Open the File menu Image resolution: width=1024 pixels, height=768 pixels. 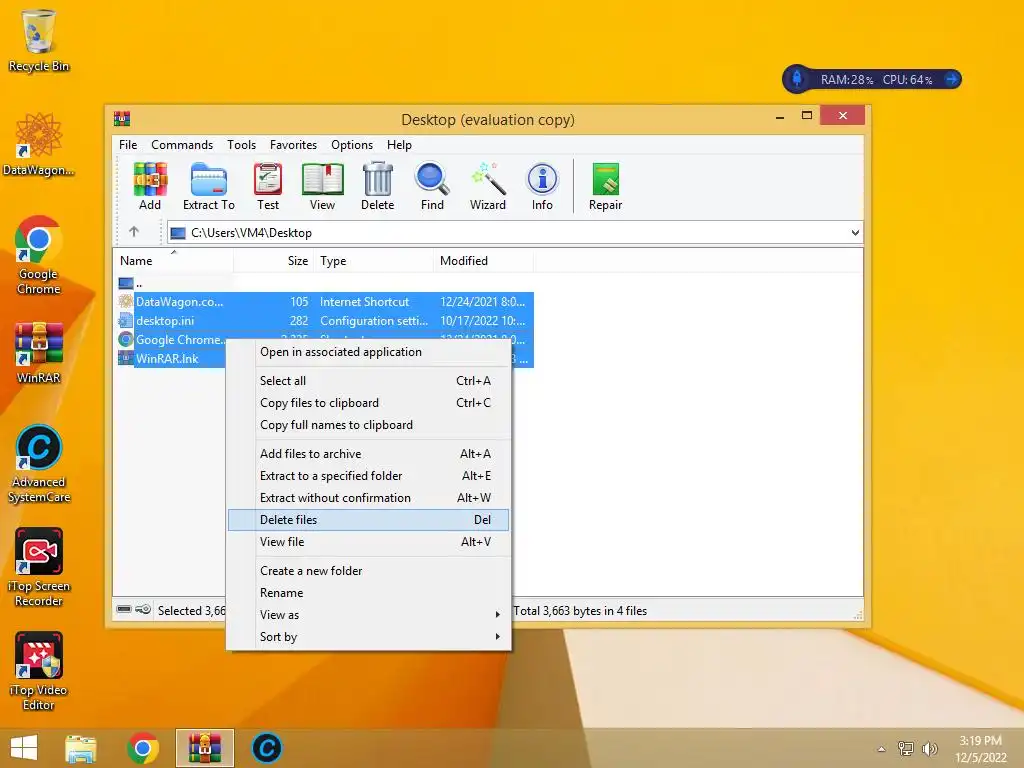(x=128, y=145)
